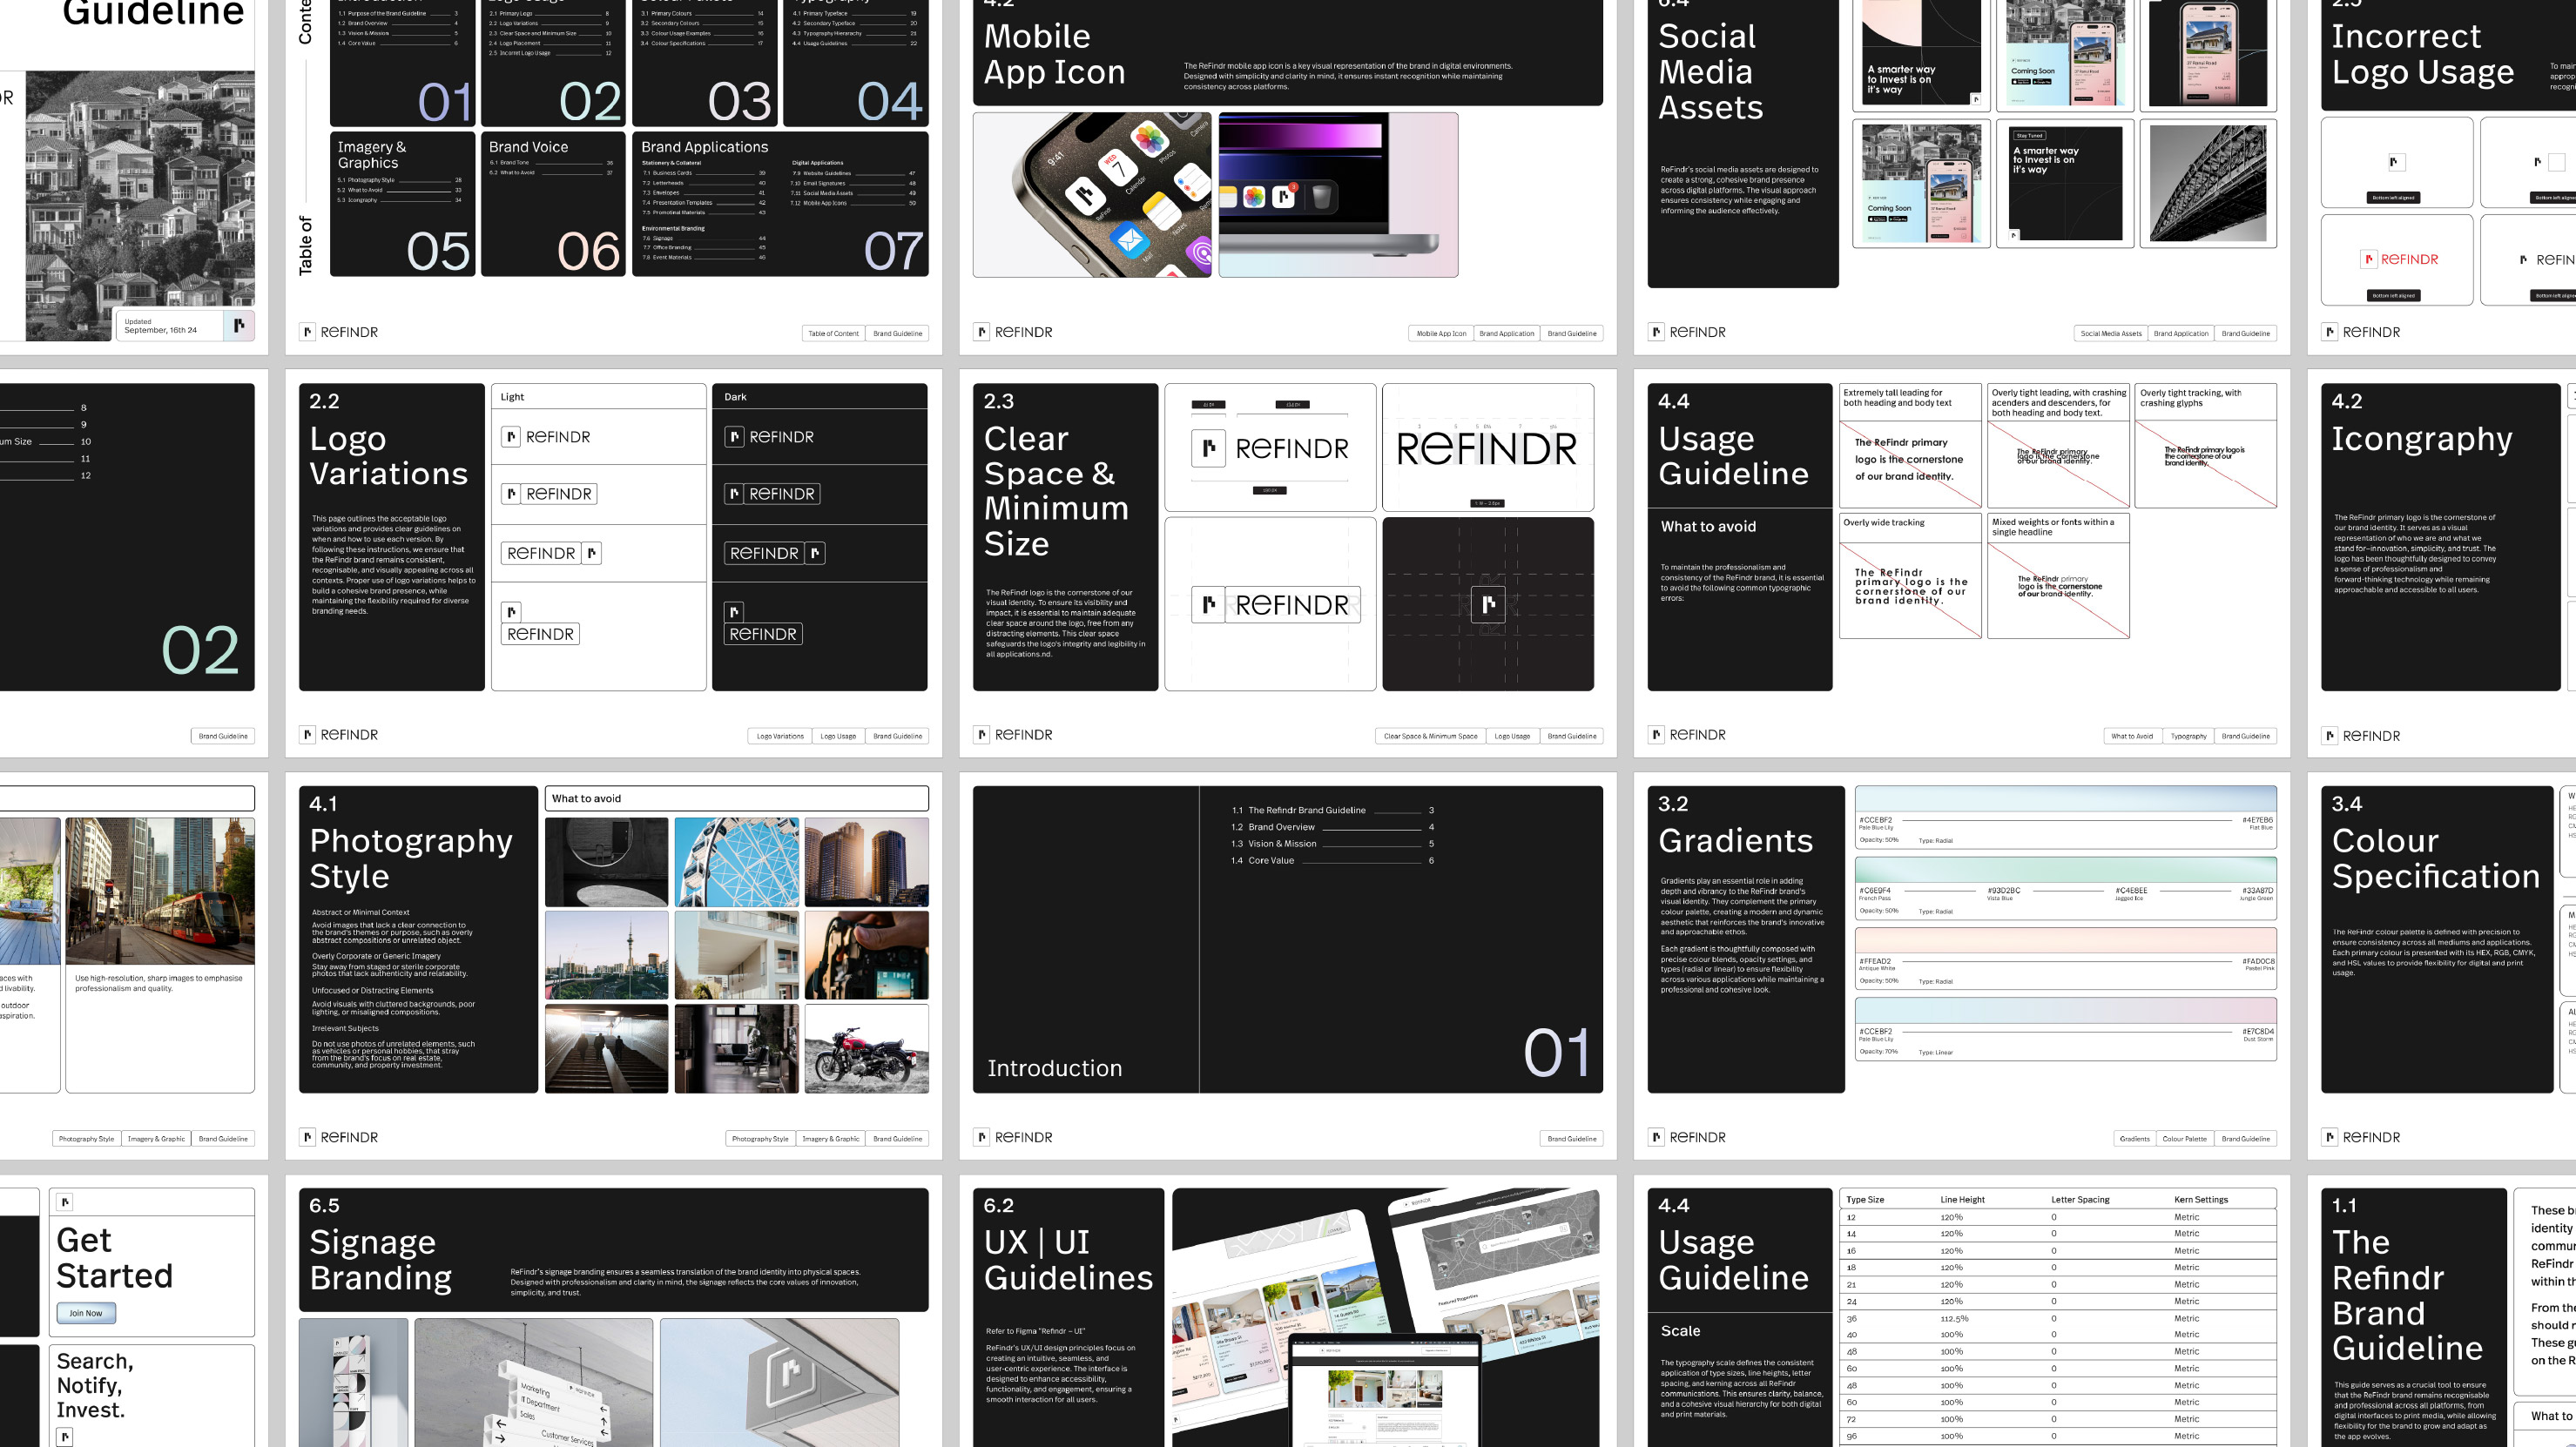Select the red motorcycle photo thumbnail
The image size is (2576, 1447).
(866, 1048)
